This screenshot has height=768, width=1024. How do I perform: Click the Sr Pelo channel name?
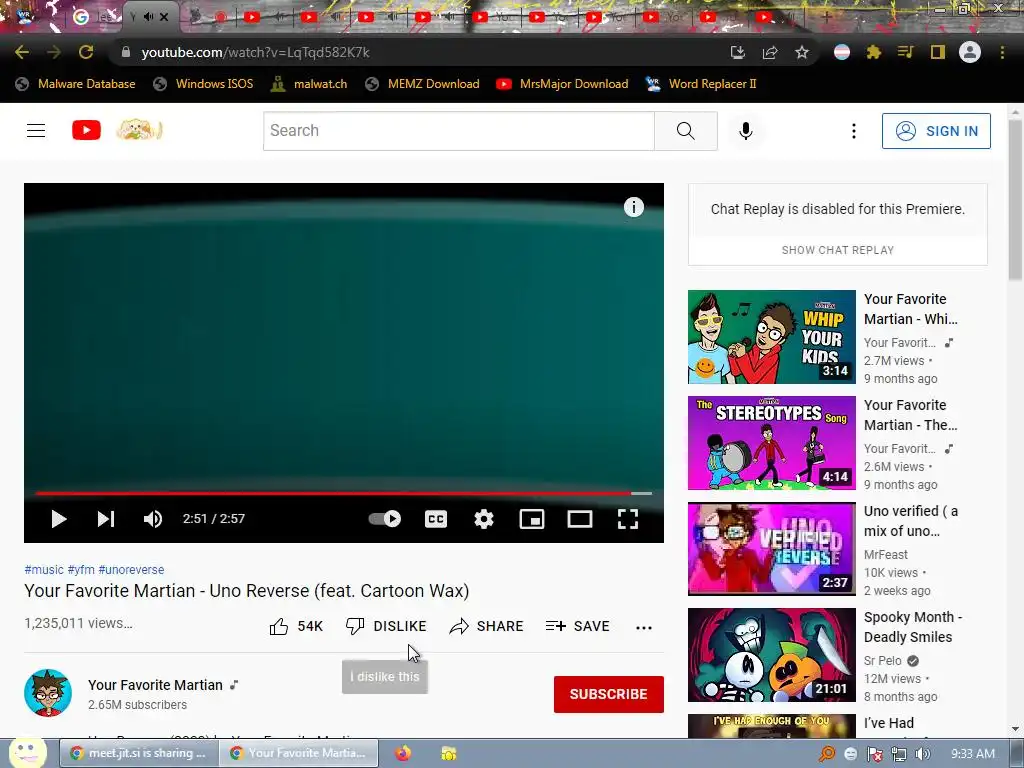[x=882, y=661]
